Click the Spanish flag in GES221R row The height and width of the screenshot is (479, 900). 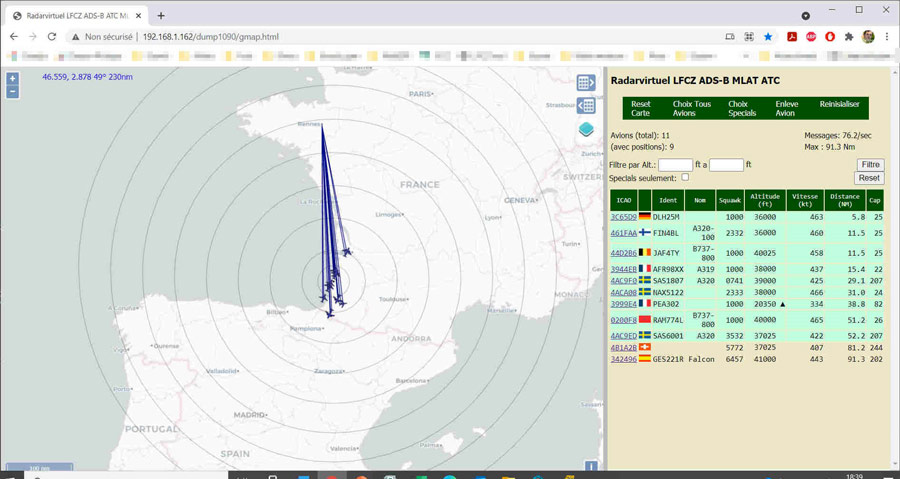tap(645, 359)
